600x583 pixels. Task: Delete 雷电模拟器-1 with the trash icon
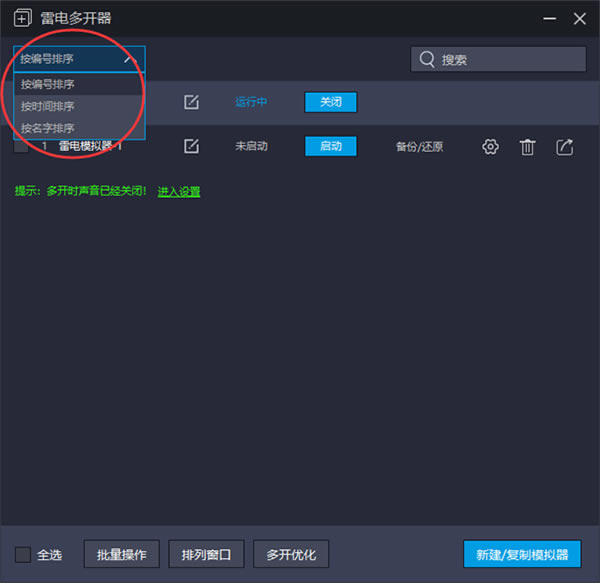tap(527, 147)
